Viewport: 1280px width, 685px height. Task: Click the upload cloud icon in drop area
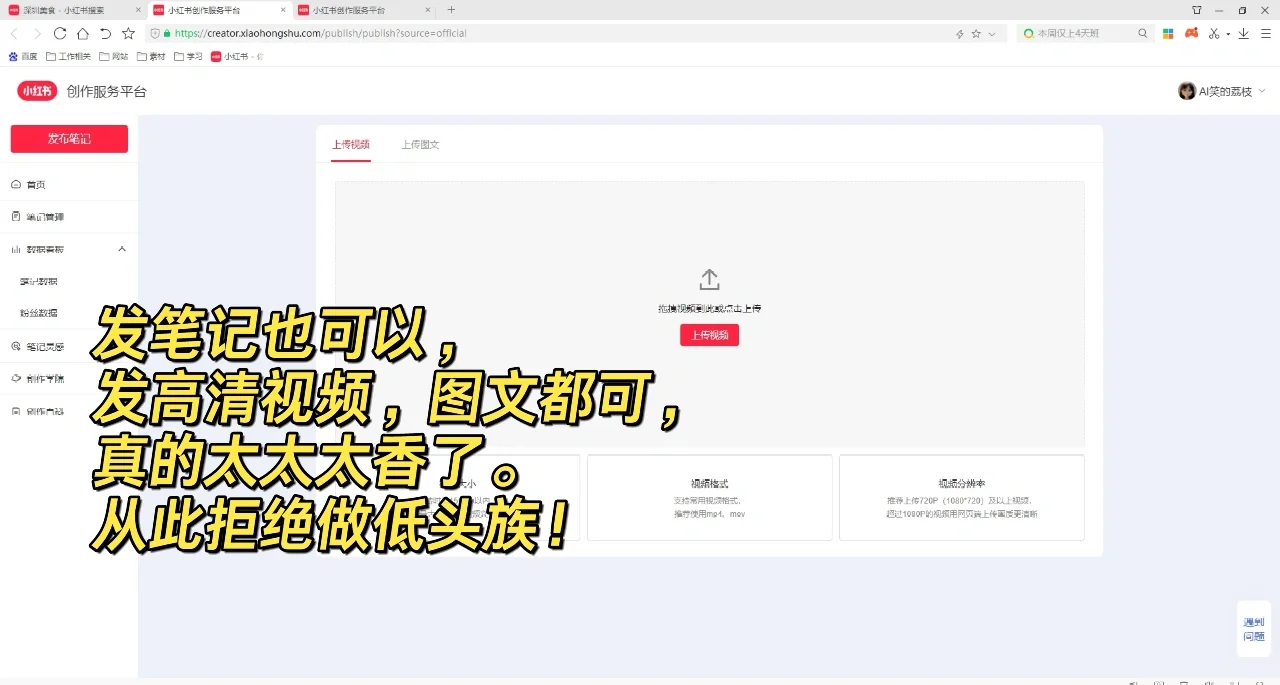coord(709,280)
